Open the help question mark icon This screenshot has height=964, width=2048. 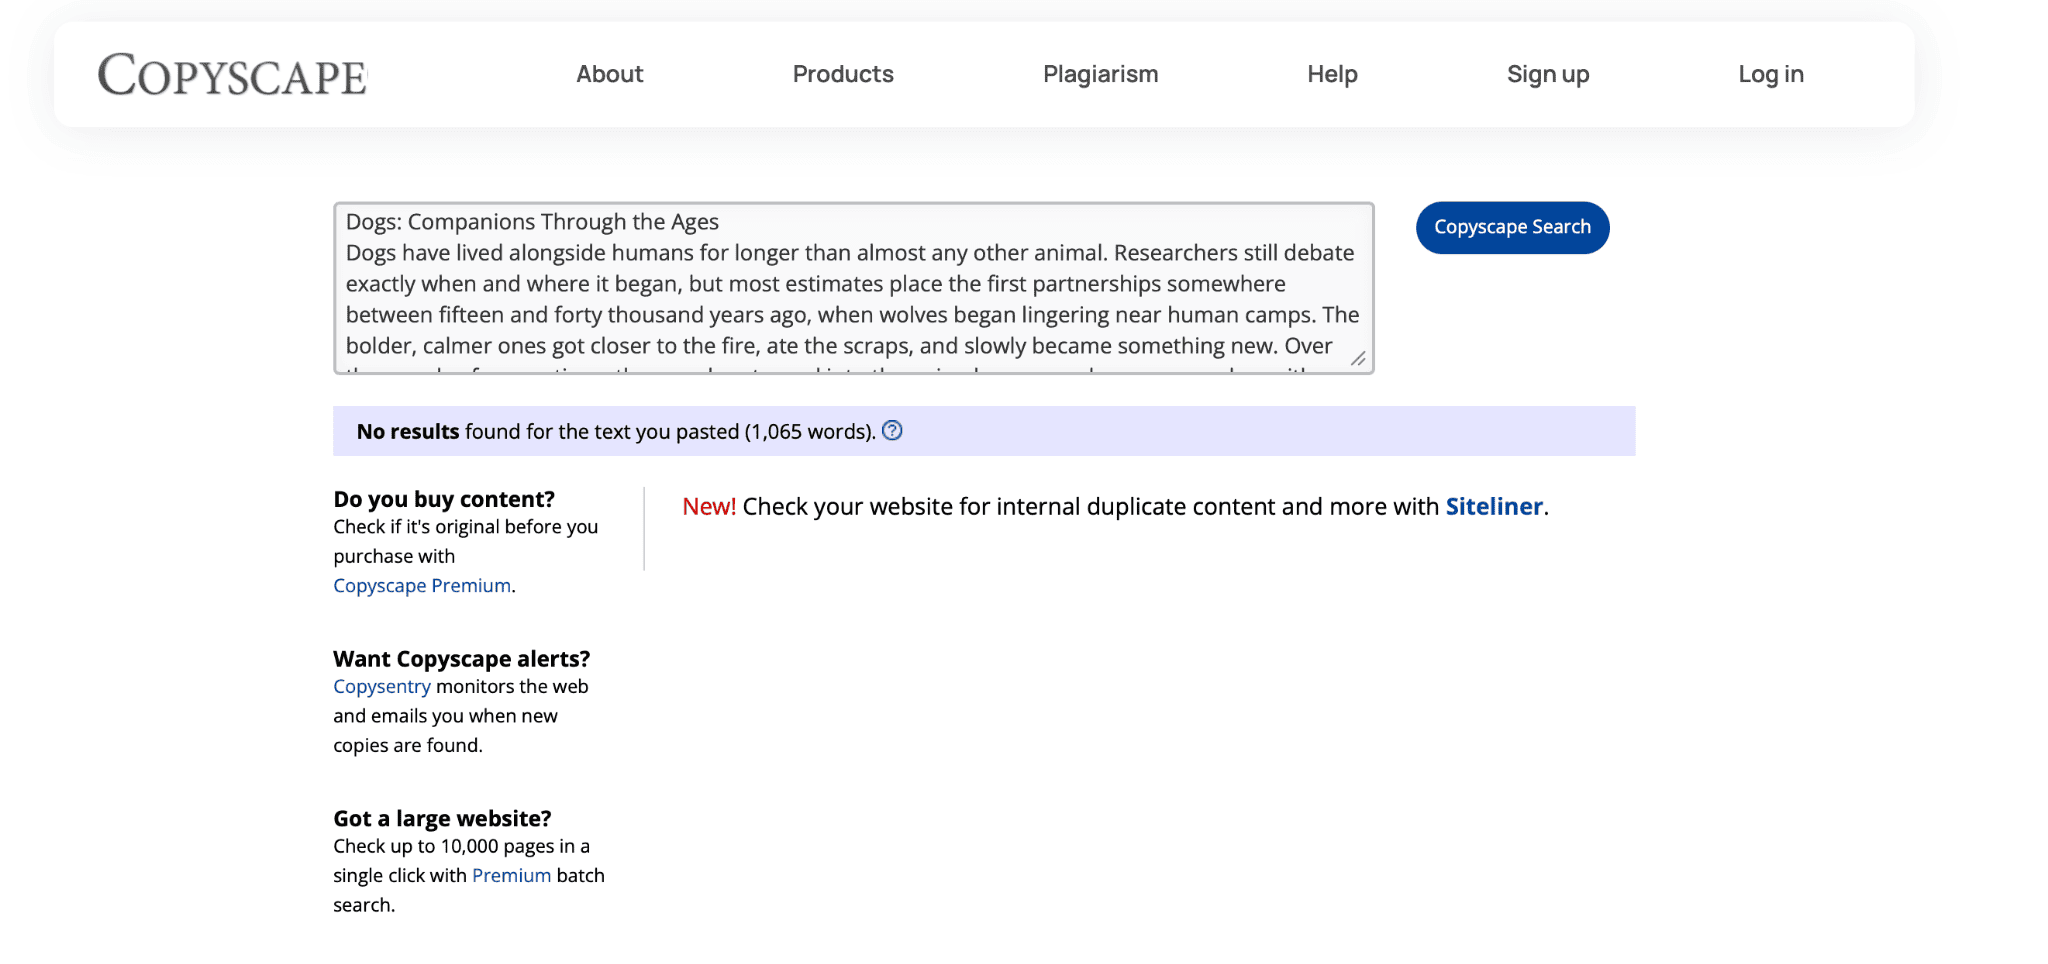[x=892, y=431]
